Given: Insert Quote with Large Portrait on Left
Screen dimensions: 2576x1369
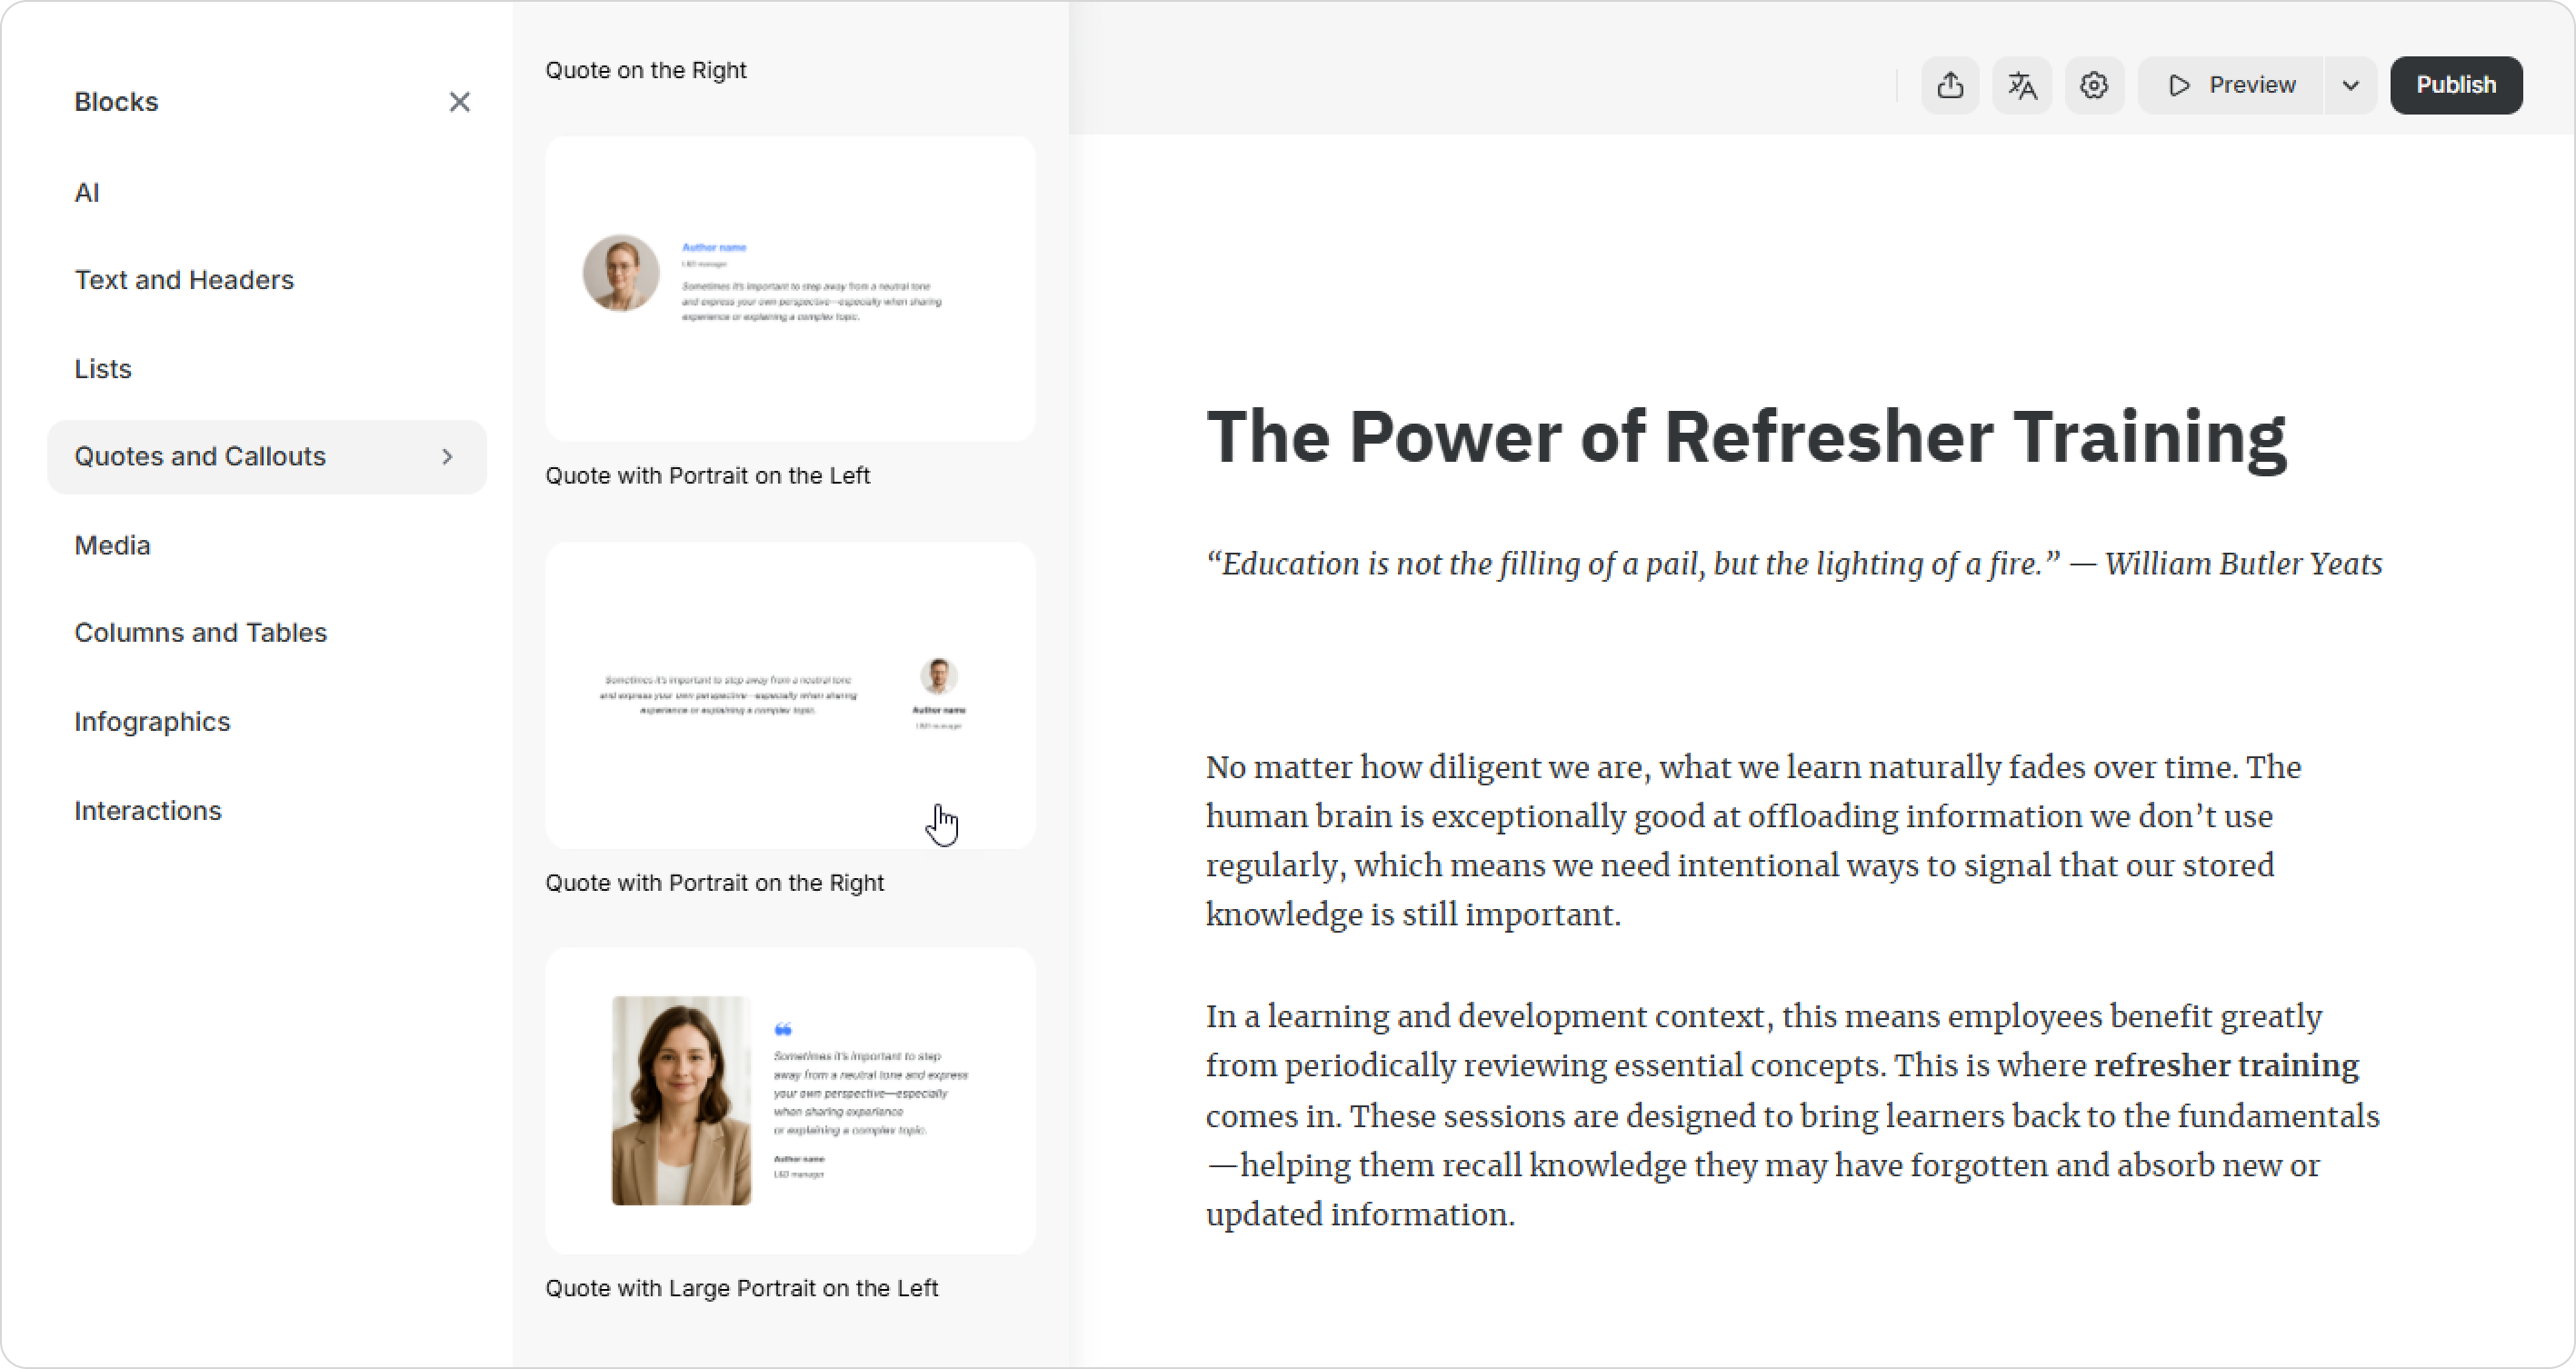Looking at the screenshot, I should (x=789, y=1100).
